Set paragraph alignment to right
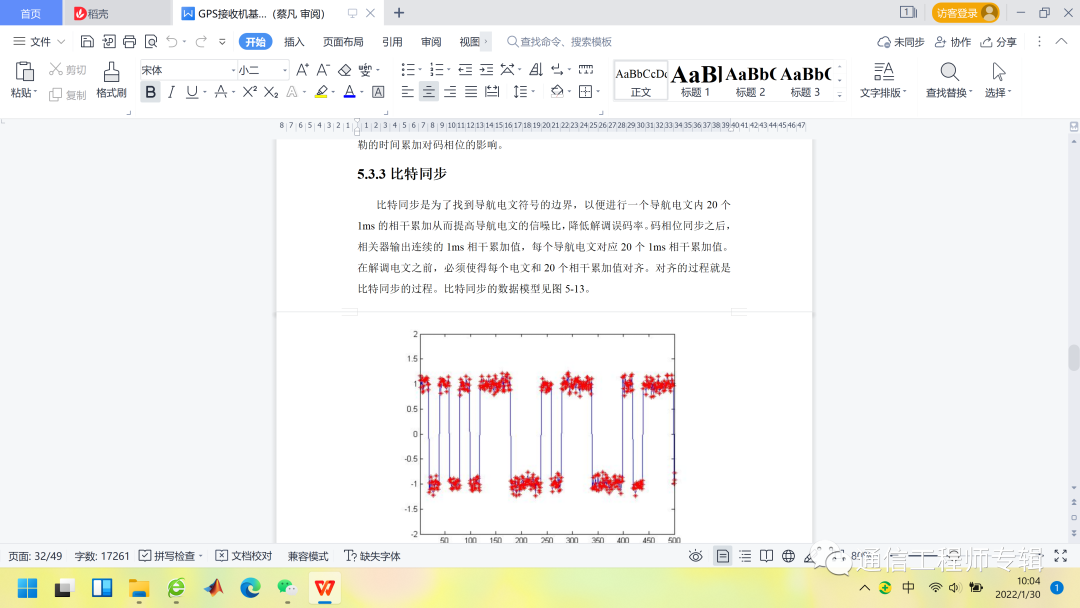 450,92
